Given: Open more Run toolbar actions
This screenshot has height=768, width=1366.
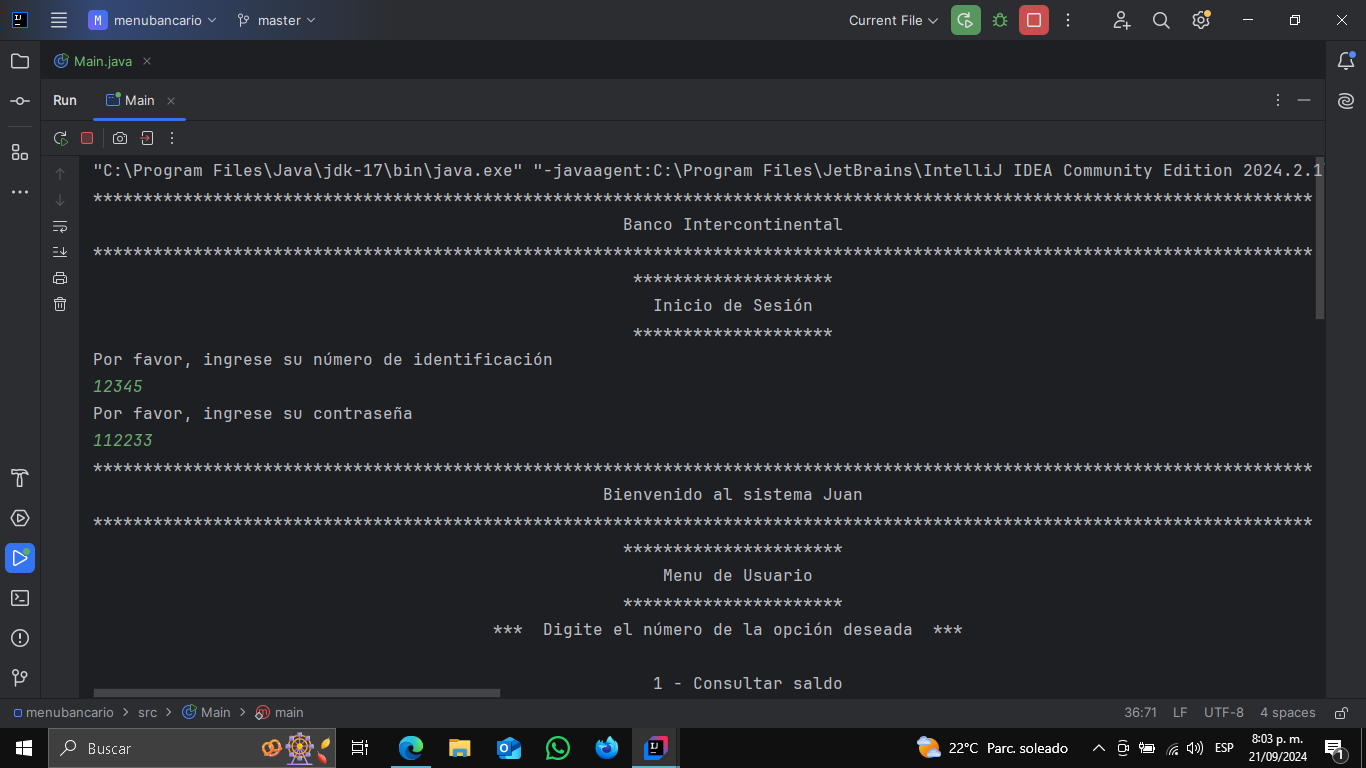Looking at the screenshot, I should tap(172, 138).
